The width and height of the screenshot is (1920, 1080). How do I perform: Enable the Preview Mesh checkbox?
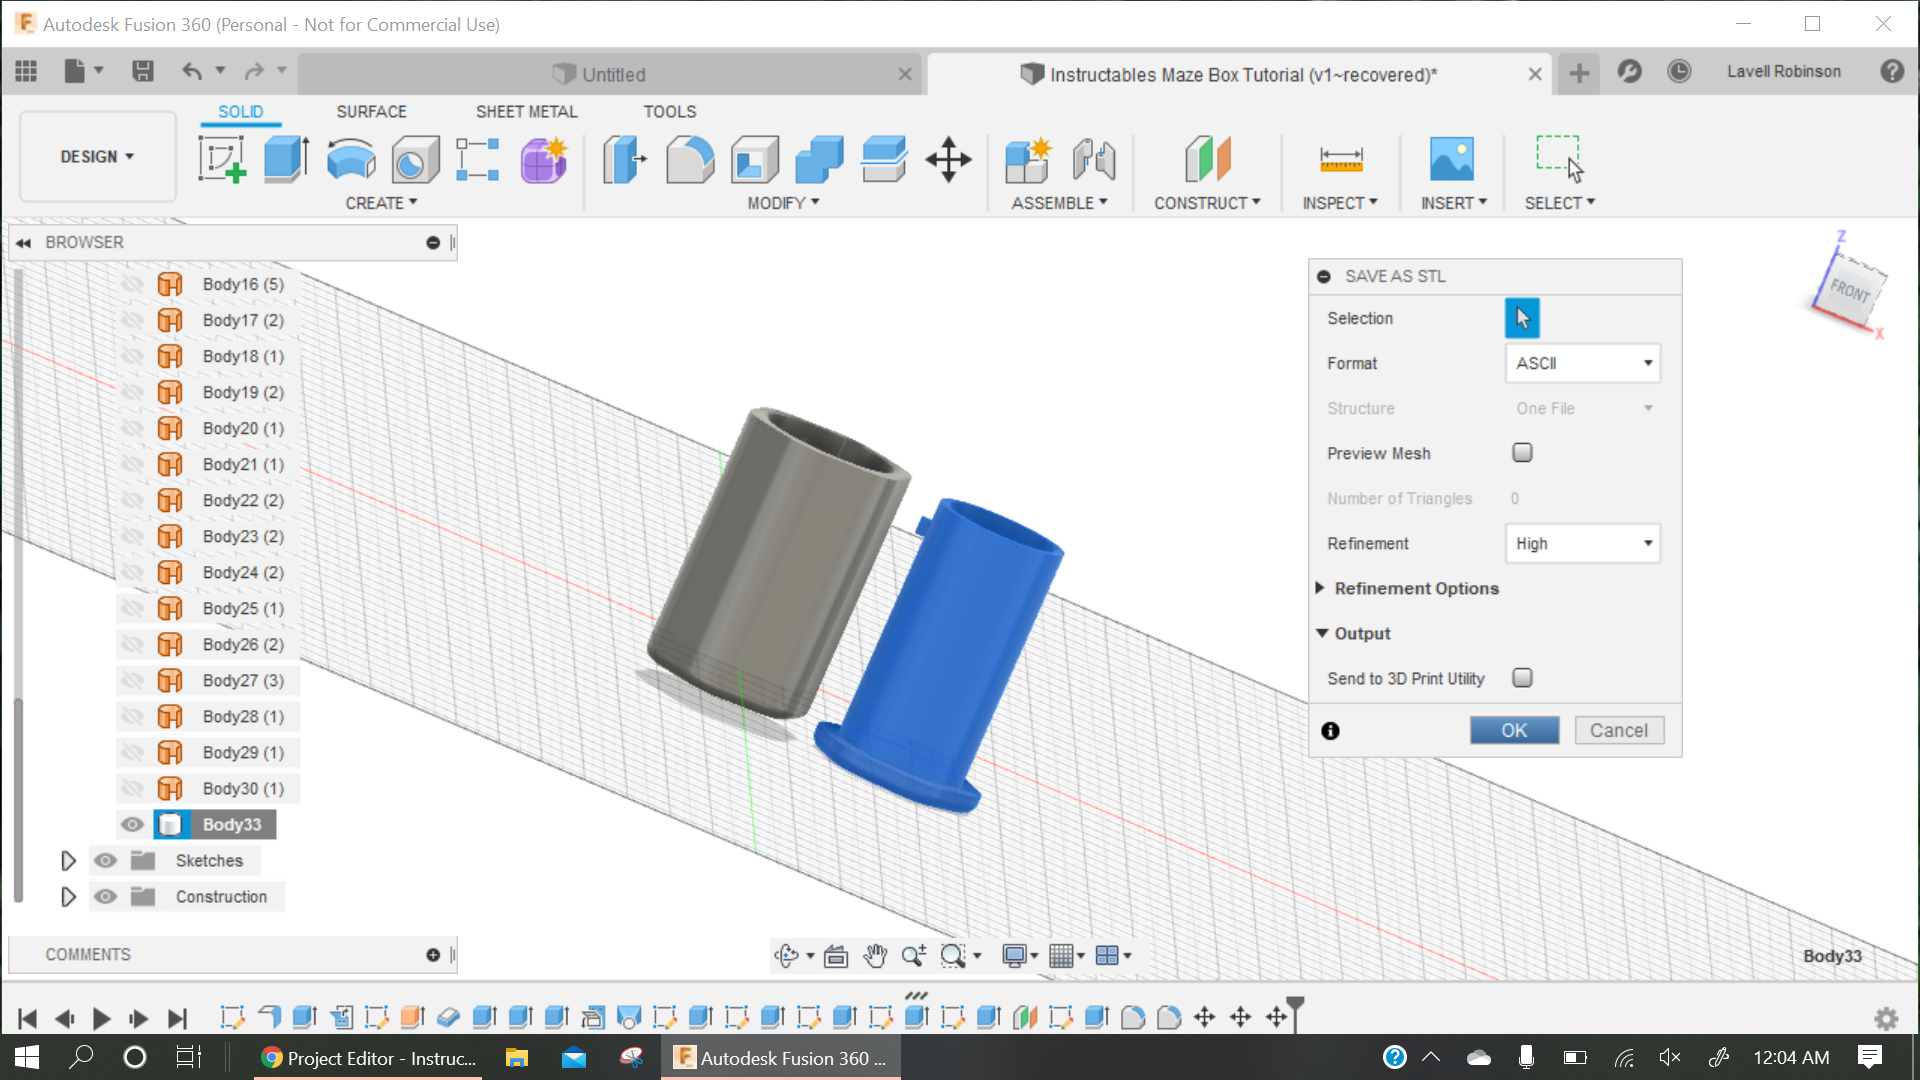tap(1522, 453)
